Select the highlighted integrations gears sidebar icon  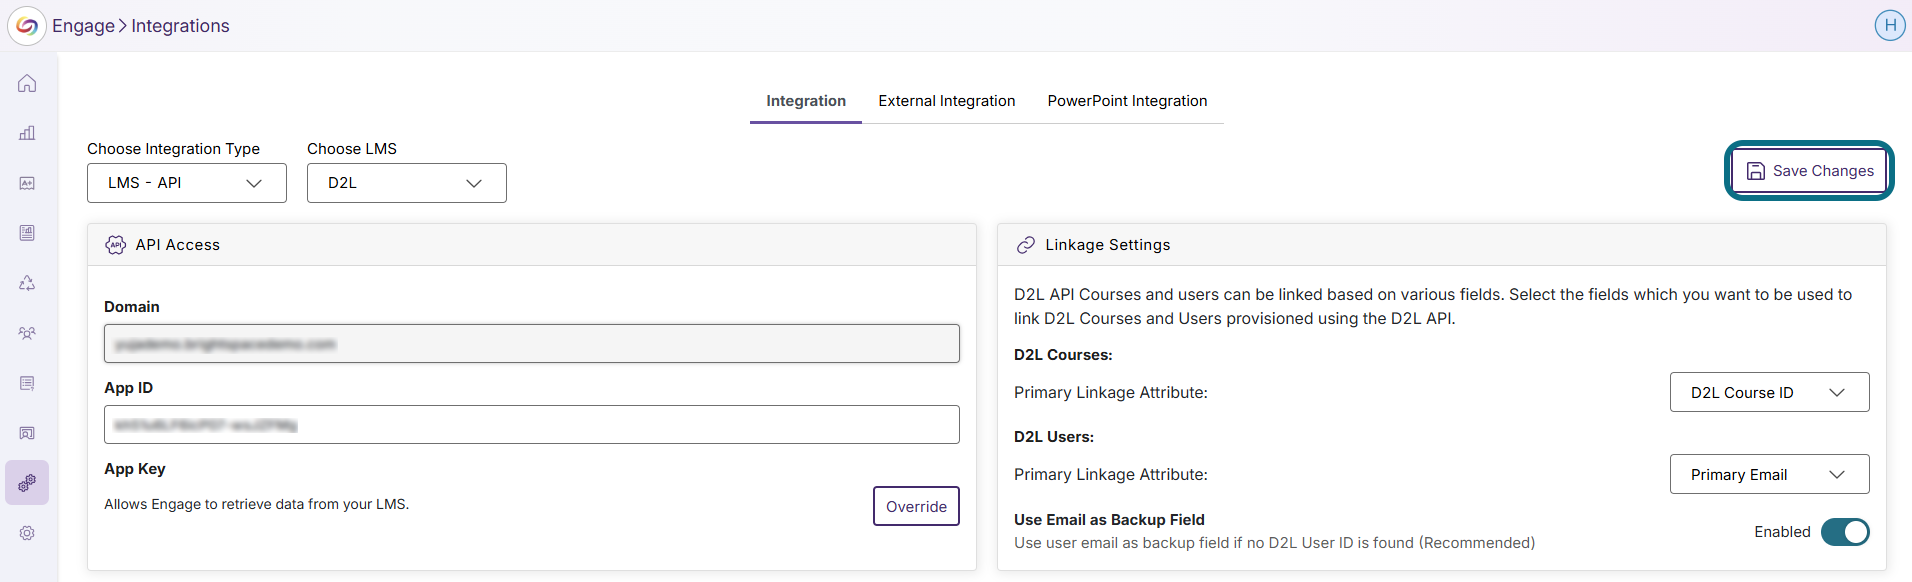(x=27, y=483)
